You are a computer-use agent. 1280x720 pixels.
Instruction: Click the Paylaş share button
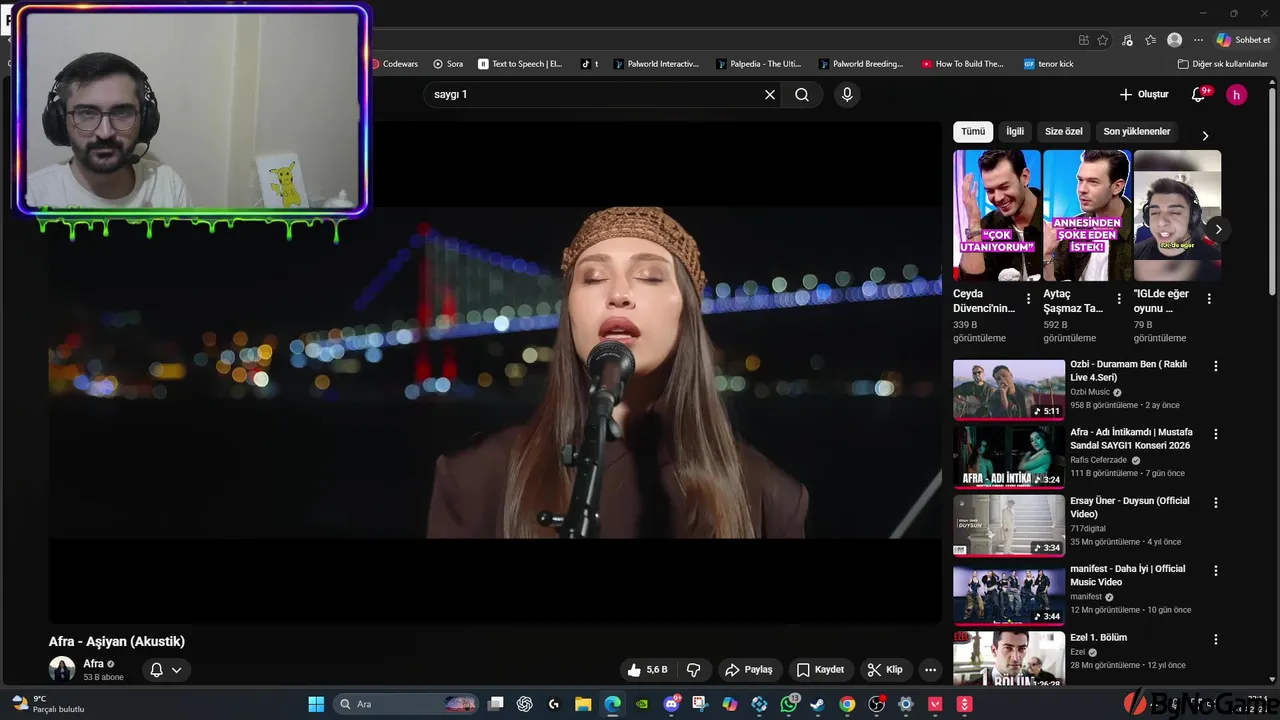[749, 670]
